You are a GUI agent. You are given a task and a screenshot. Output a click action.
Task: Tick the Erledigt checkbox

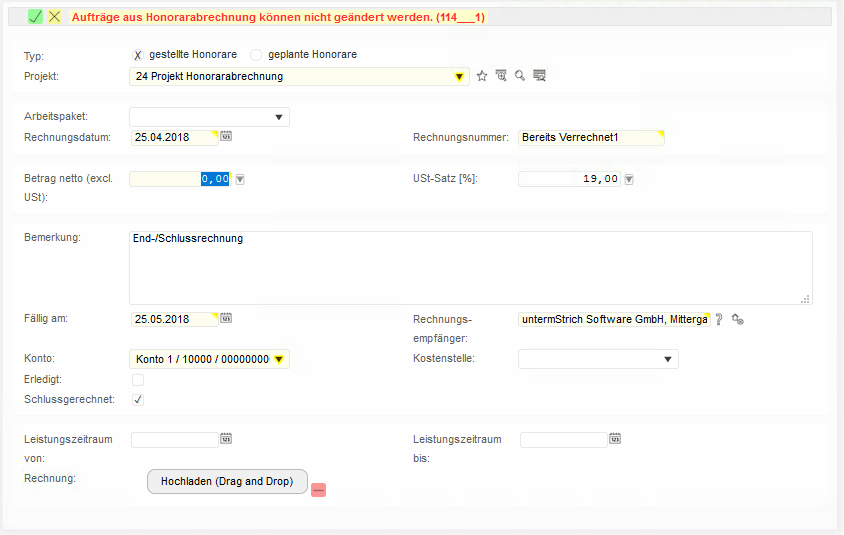(x=138, y=380)
